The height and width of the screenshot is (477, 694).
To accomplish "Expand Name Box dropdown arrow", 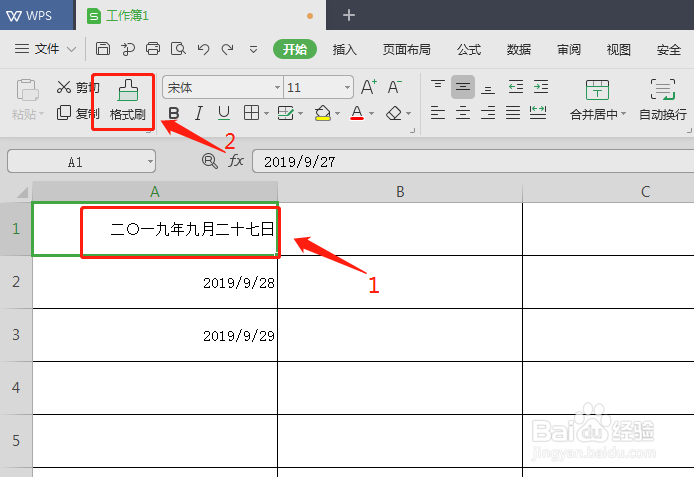I will 150,162.
